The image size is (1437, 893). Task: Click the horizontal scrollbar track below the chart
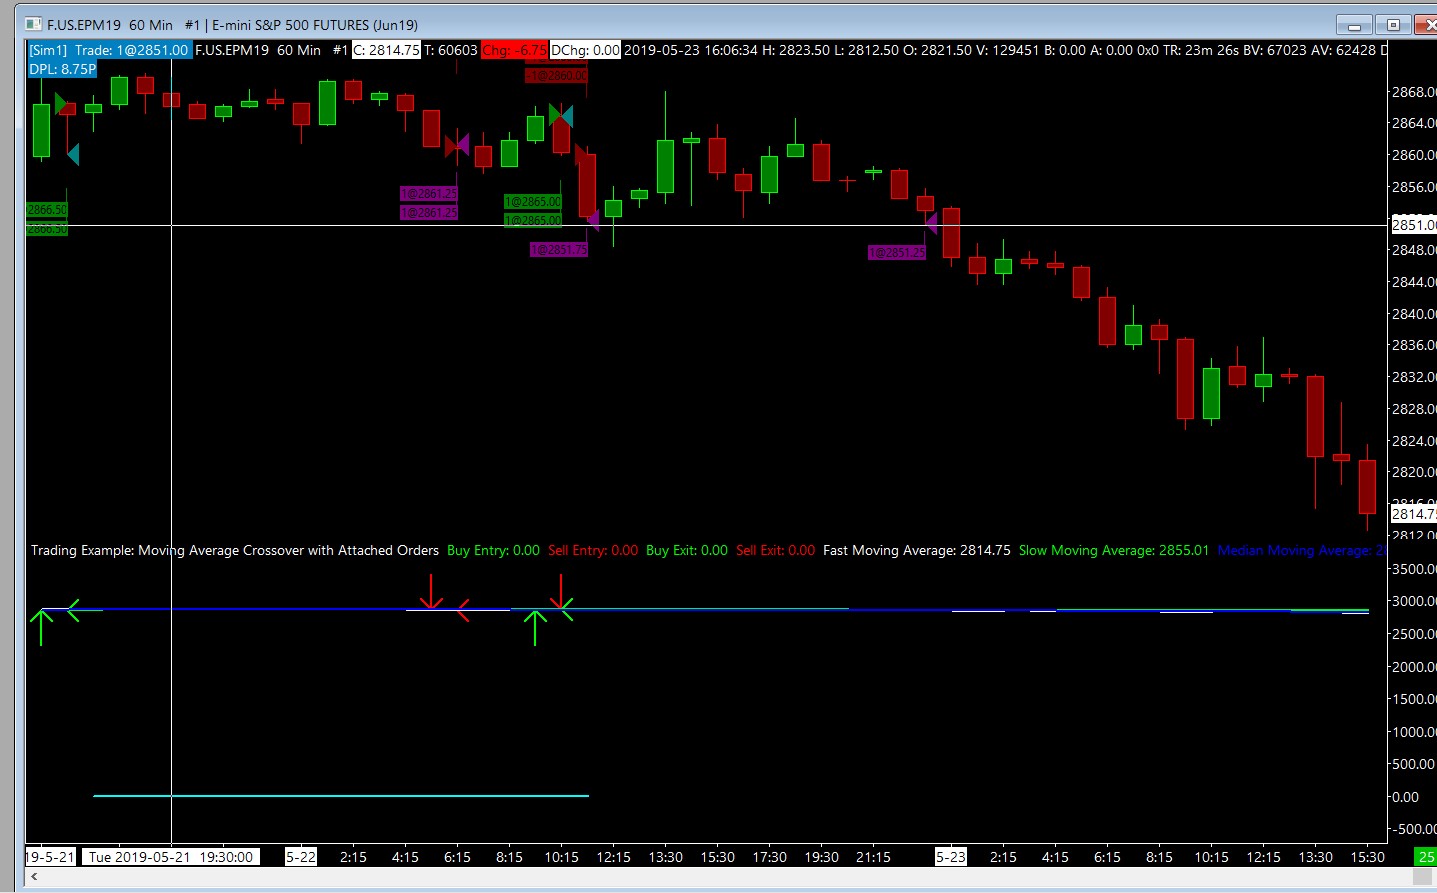click(720, 876)
